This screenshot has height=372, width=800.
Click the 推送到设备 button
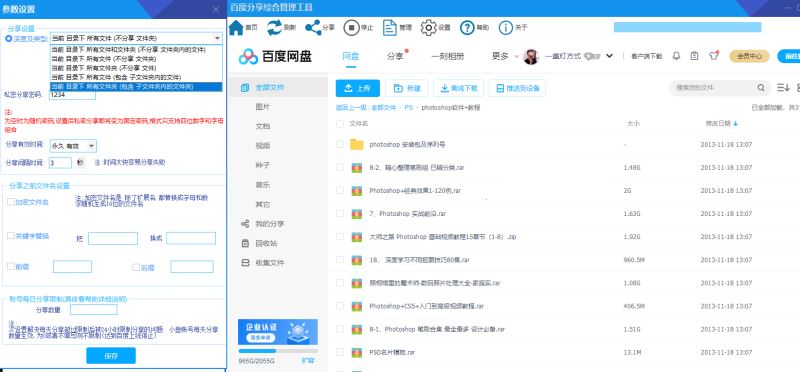[x=517, y=88]
